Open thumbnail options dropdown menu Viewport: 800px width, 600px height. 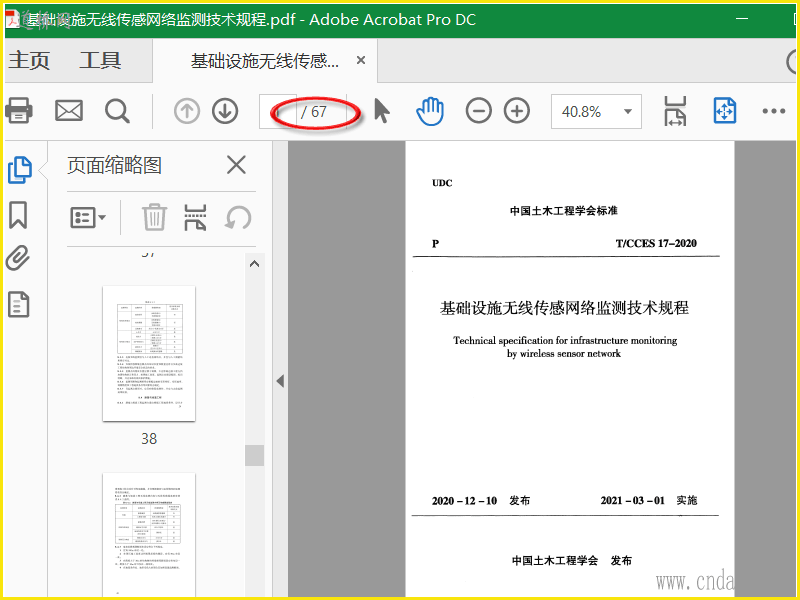coord(88,218)
